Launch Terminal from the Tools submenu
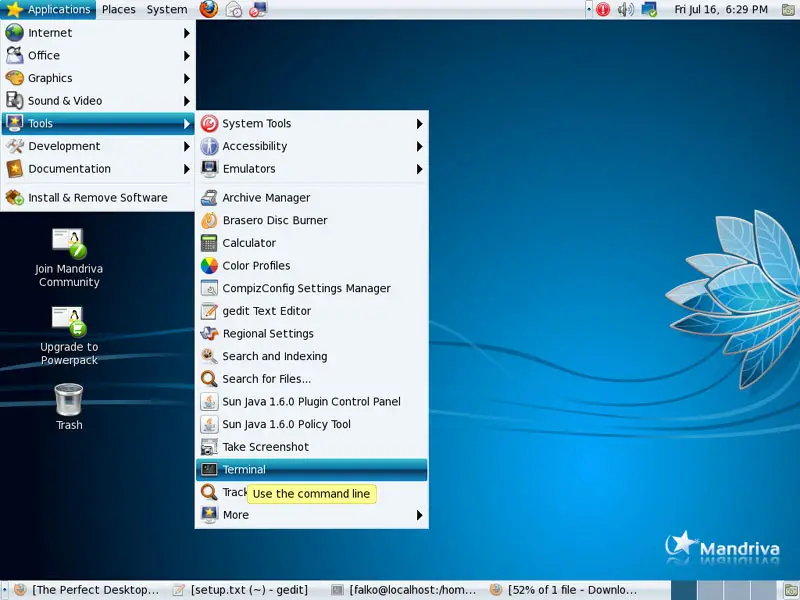Screen dimensions: 800x600 click(311, 469)
